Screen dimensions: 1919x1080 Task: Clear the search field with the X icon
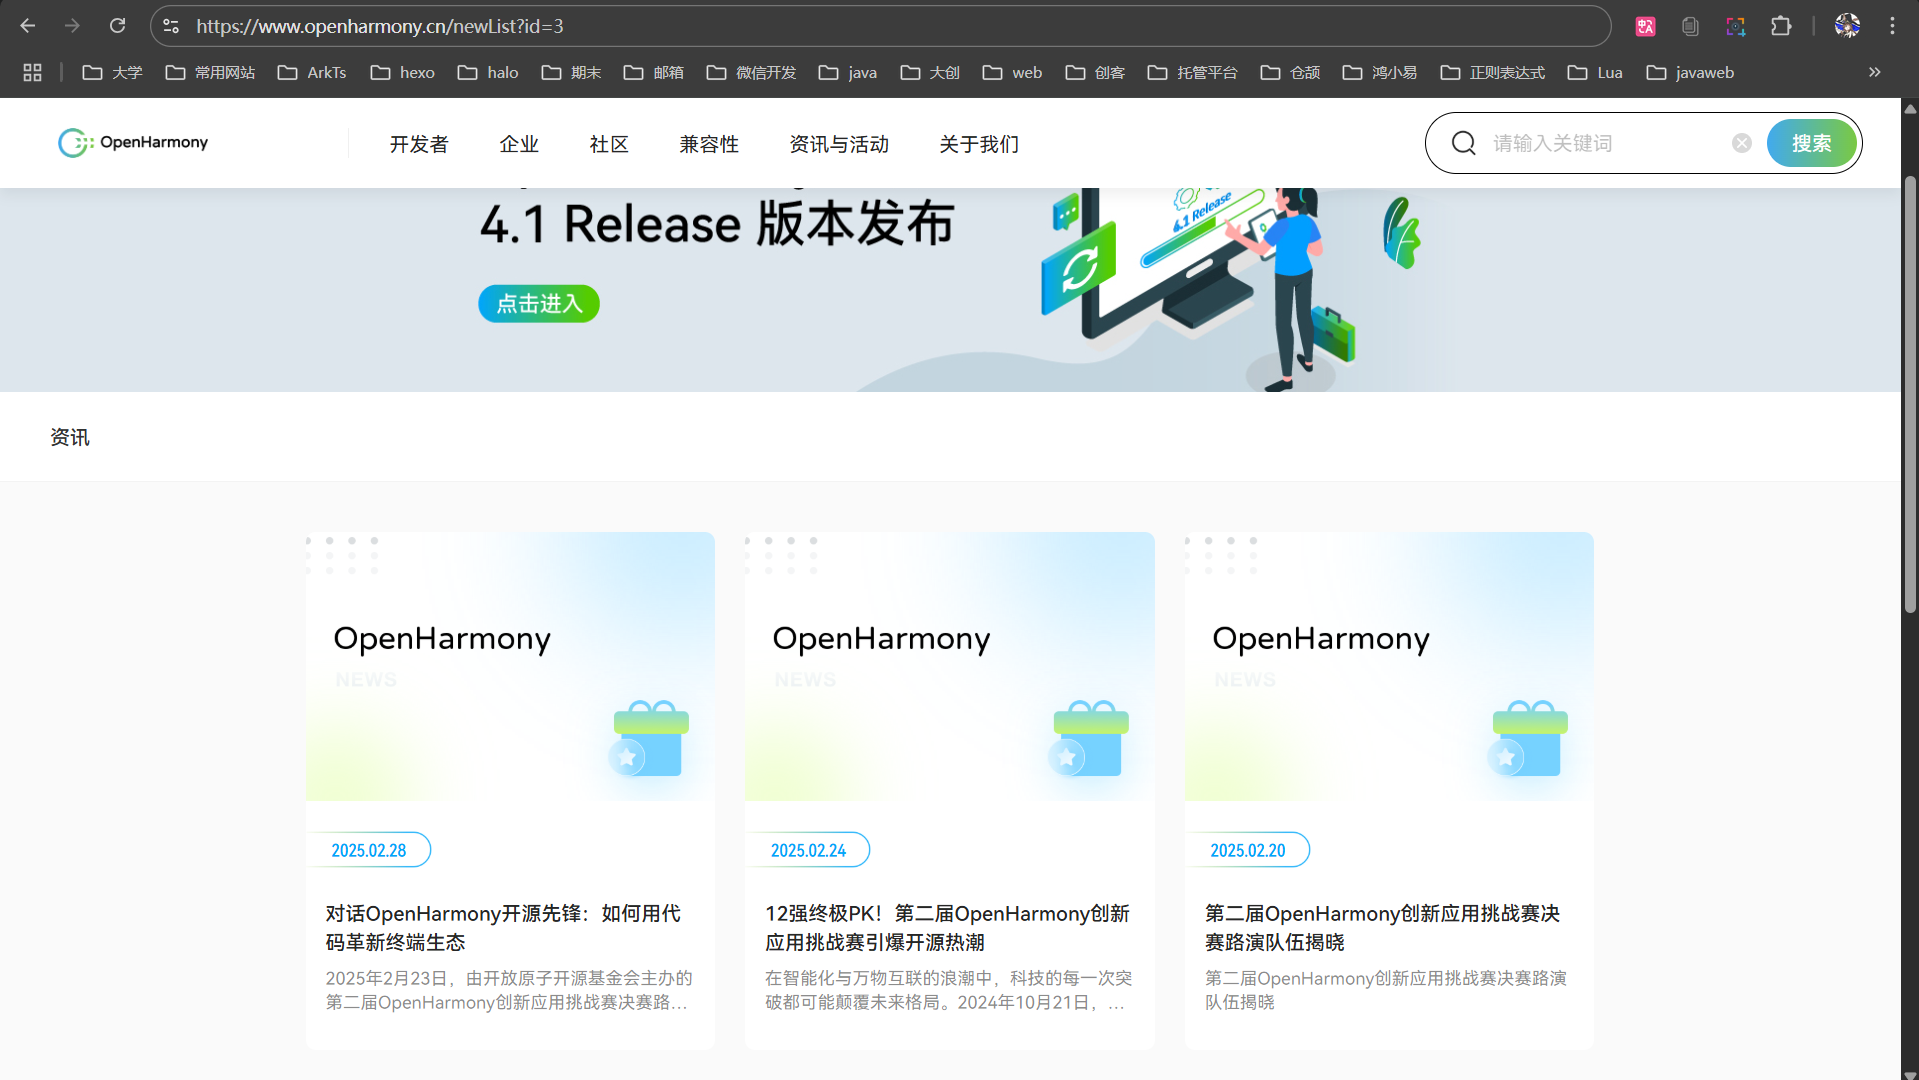[1741, 143]
